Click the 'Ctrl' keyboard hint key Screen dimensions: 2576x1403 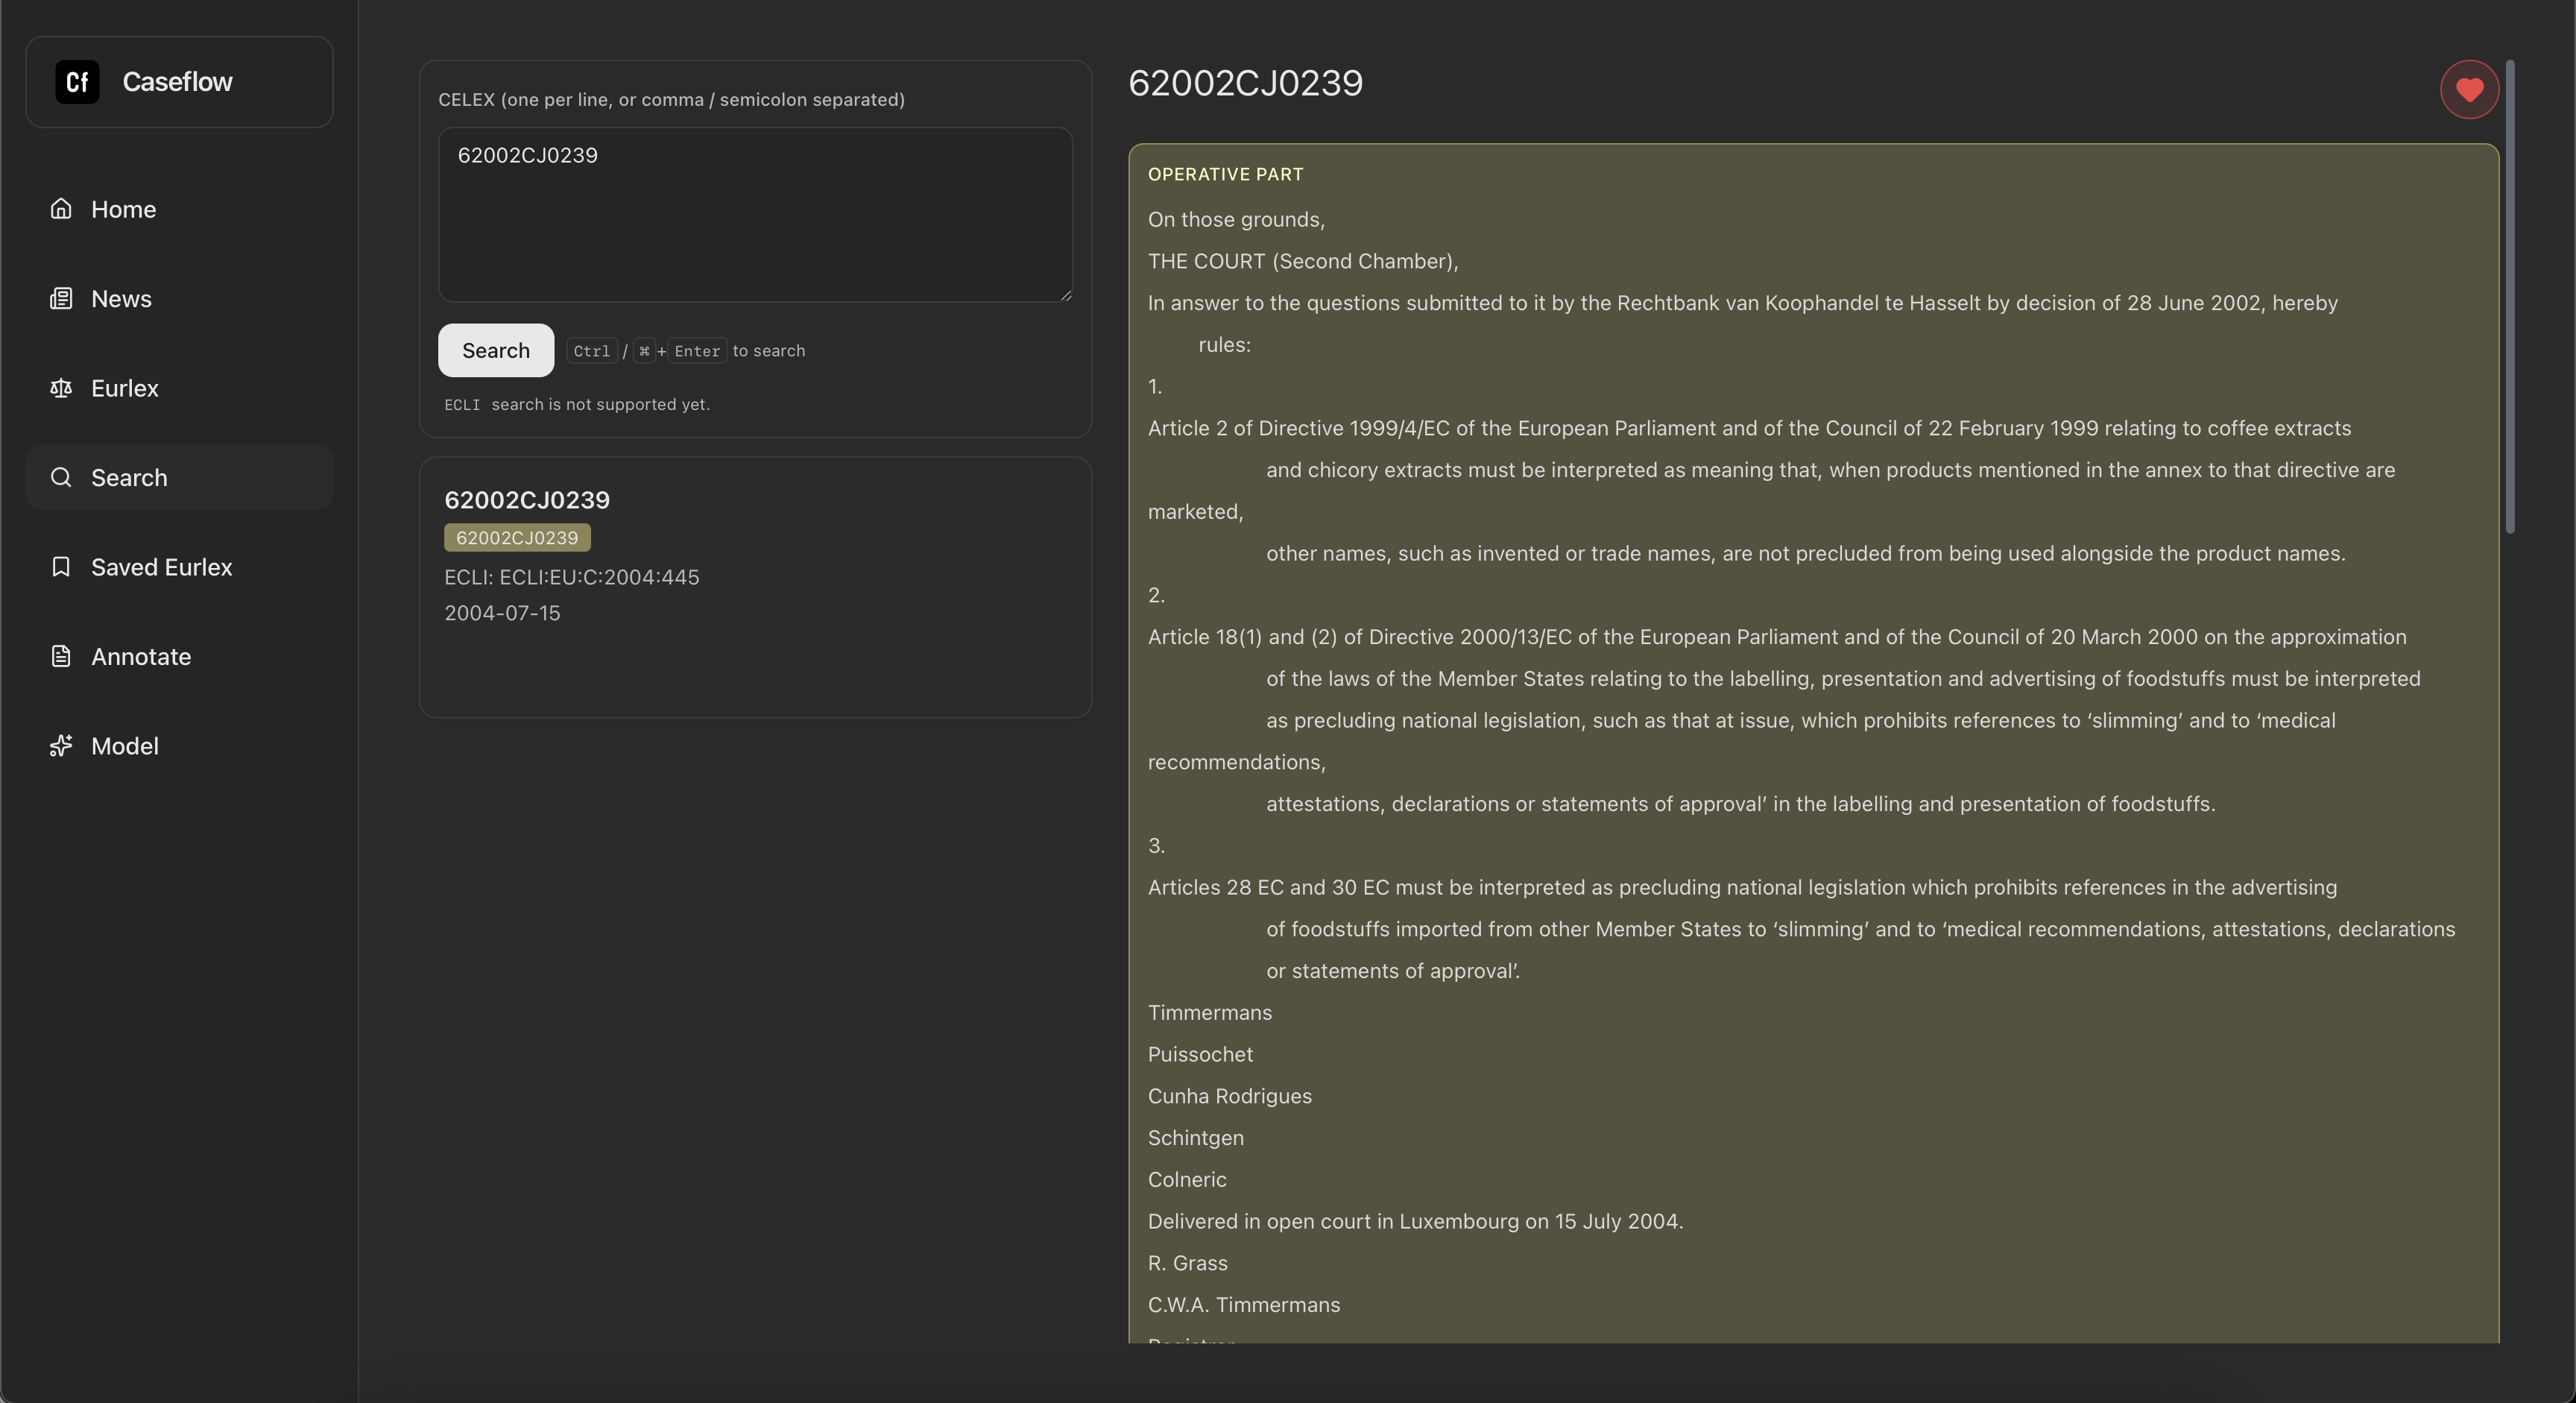pos(591,351)
